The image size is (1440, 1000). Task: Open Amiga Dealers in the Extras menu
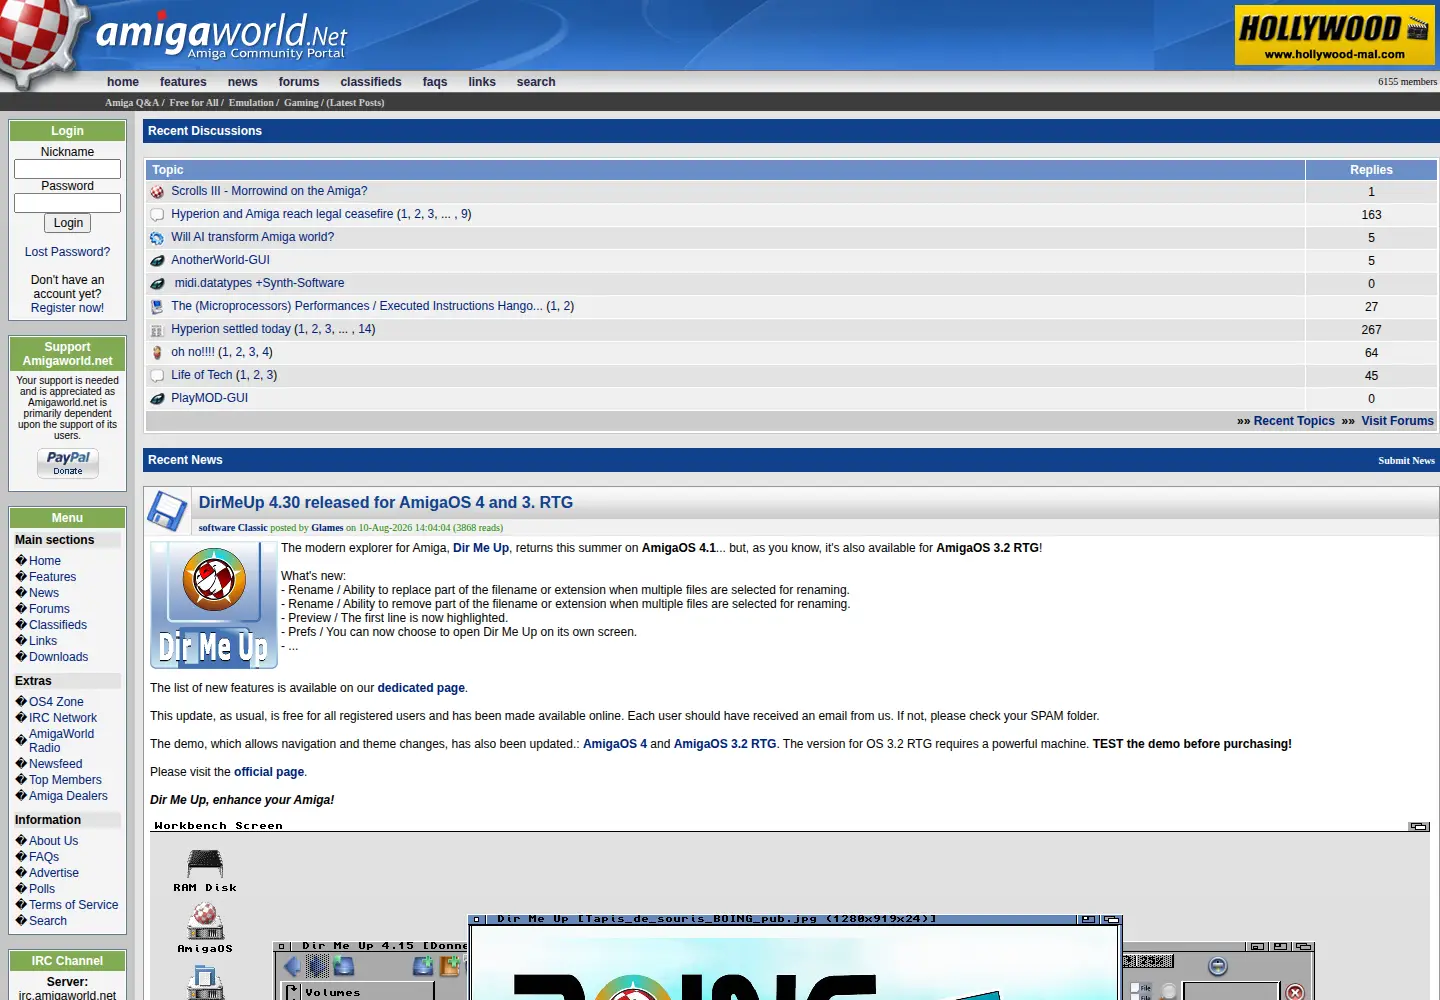click(68, 796)
